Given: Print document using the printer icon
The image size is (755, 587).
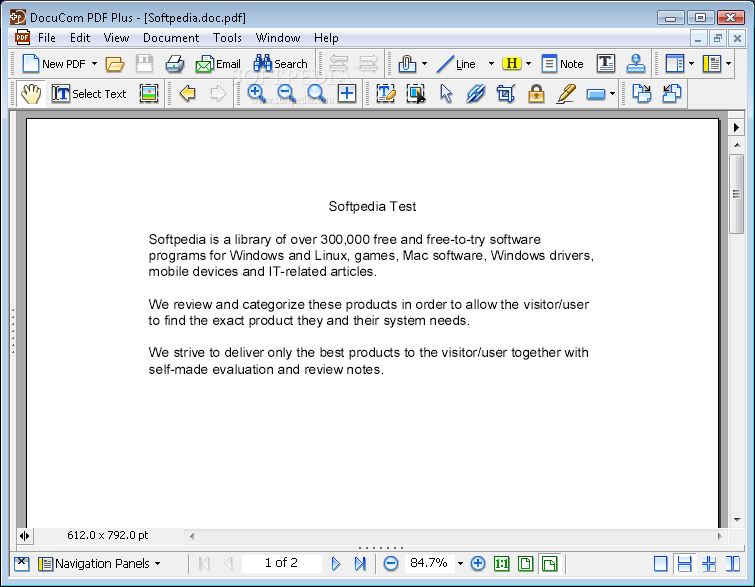Looking at the screenshot, I should 174,64.
